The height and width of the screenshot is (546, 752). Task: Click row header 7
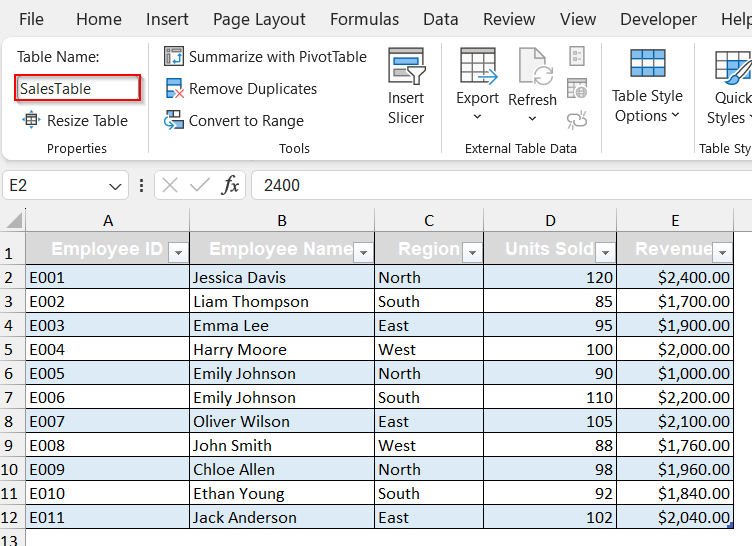[x=12, y=397]
